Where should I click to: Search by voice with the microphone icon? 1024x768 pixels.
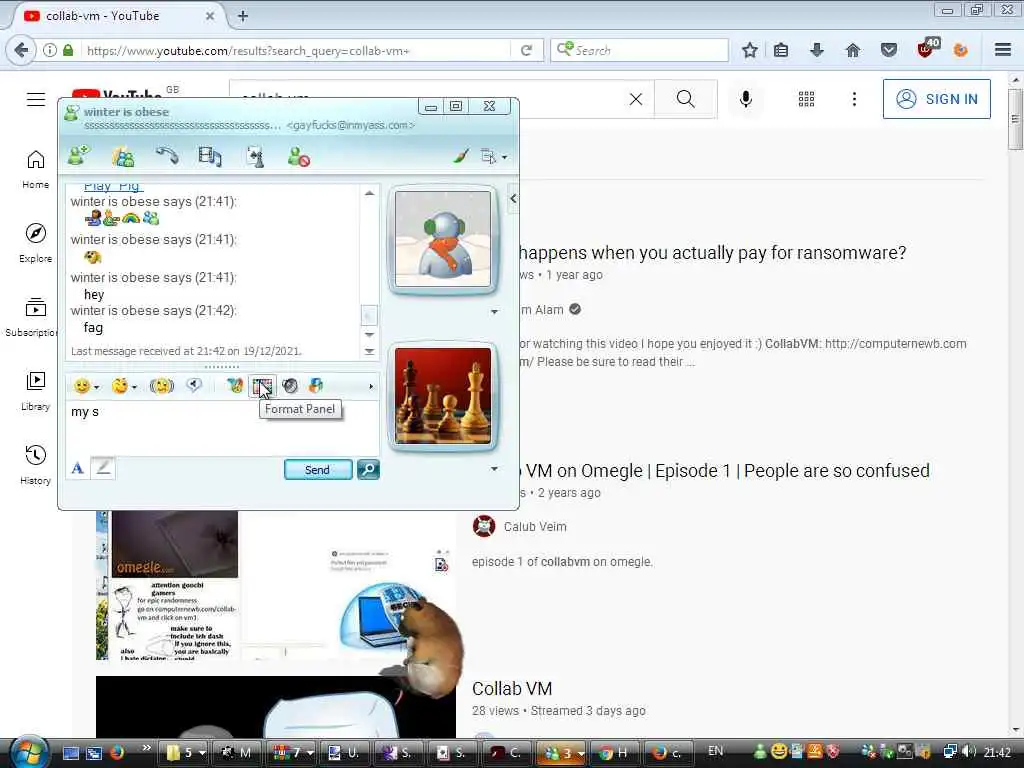745,99
